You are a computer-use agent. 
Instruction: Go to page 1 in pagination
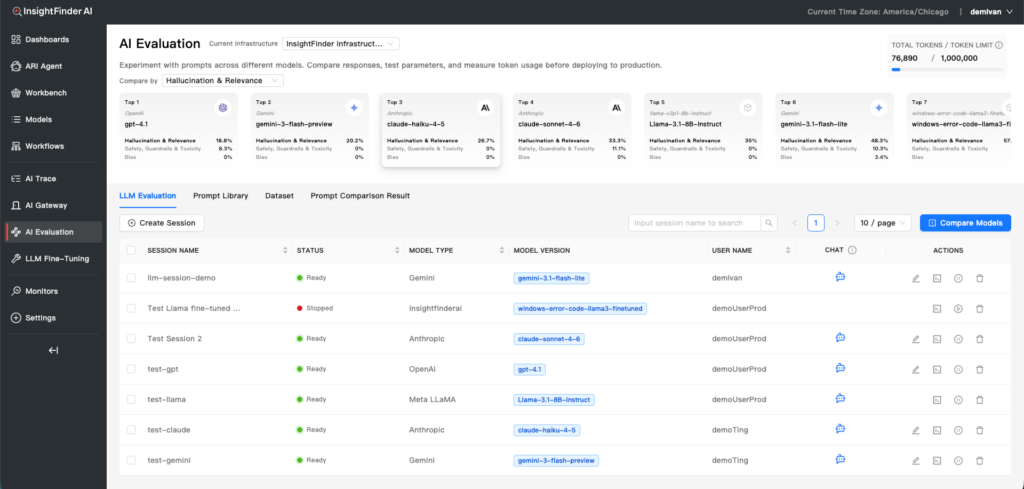tap(815, 223)
